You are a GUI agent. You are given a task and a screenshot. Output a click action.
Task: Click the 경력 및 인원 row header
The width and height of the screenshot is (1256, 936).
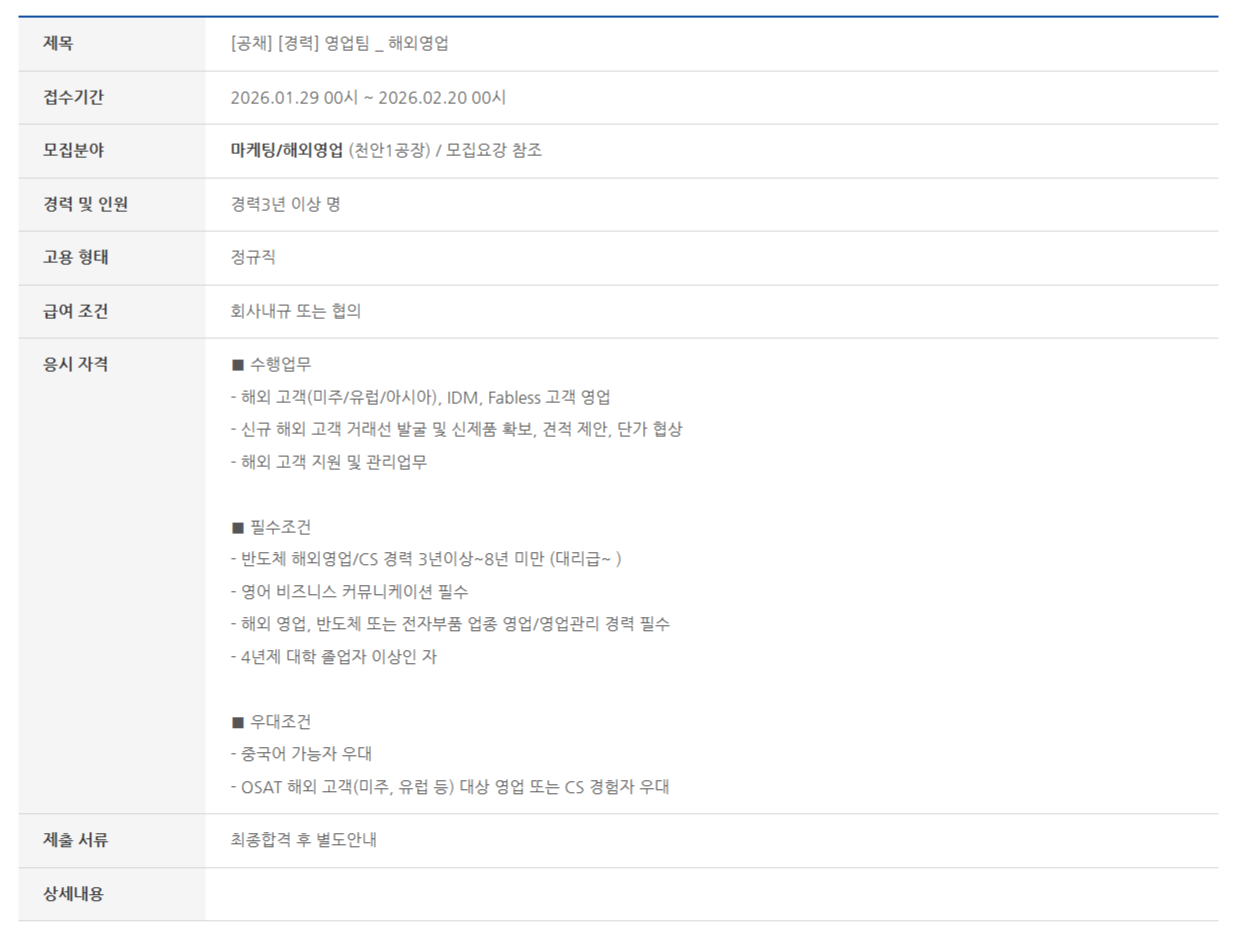click(85, 204)
